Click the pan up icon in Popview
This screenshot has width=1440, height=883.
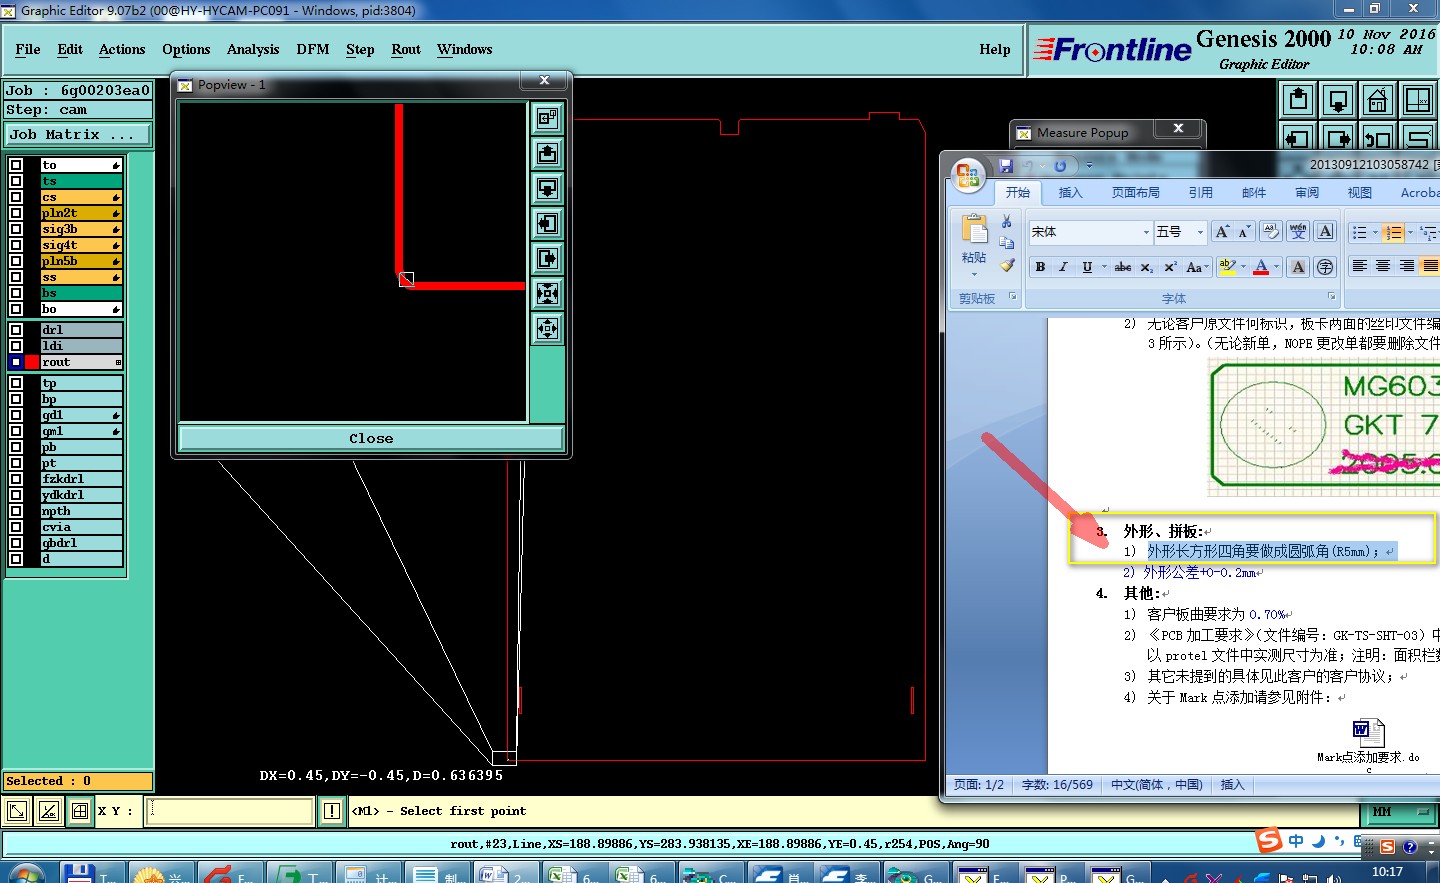coord(547,153)
